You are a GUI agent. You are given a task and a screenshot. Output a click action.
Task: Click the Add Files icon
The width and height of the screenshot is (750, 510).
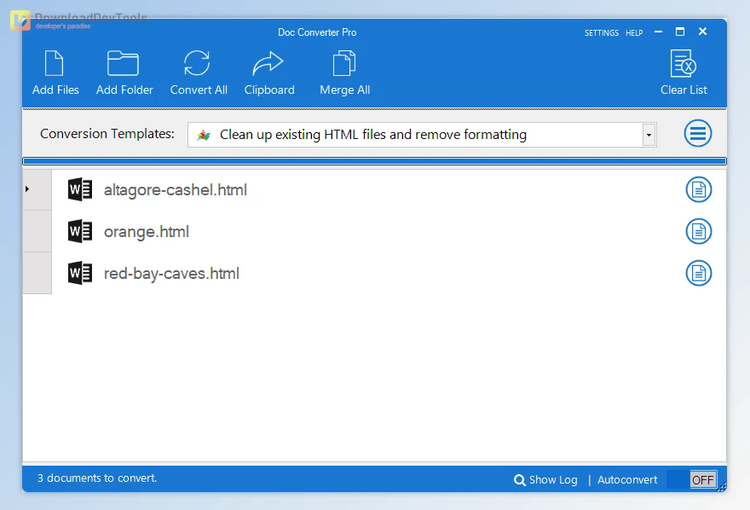pos(55,64)
